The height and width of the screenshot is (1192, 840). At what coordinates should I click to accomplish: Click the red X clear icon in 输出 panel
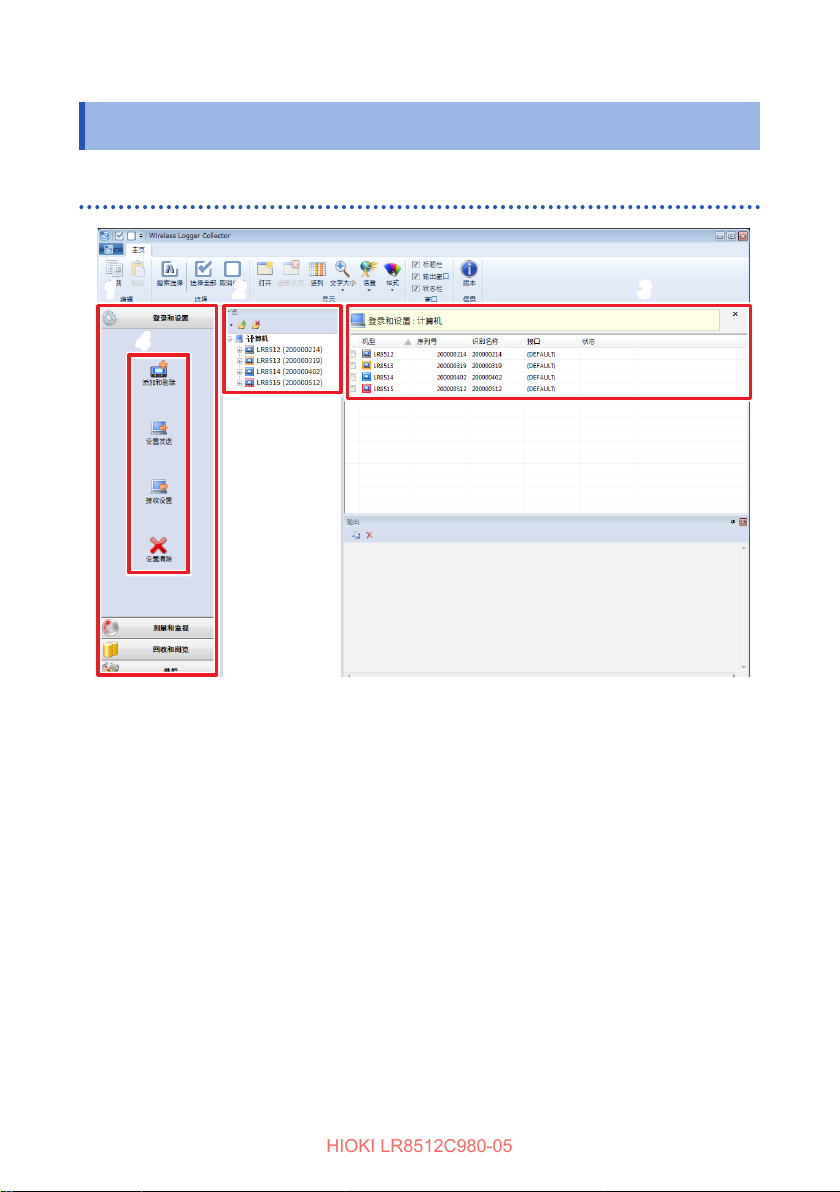(369, 535)
